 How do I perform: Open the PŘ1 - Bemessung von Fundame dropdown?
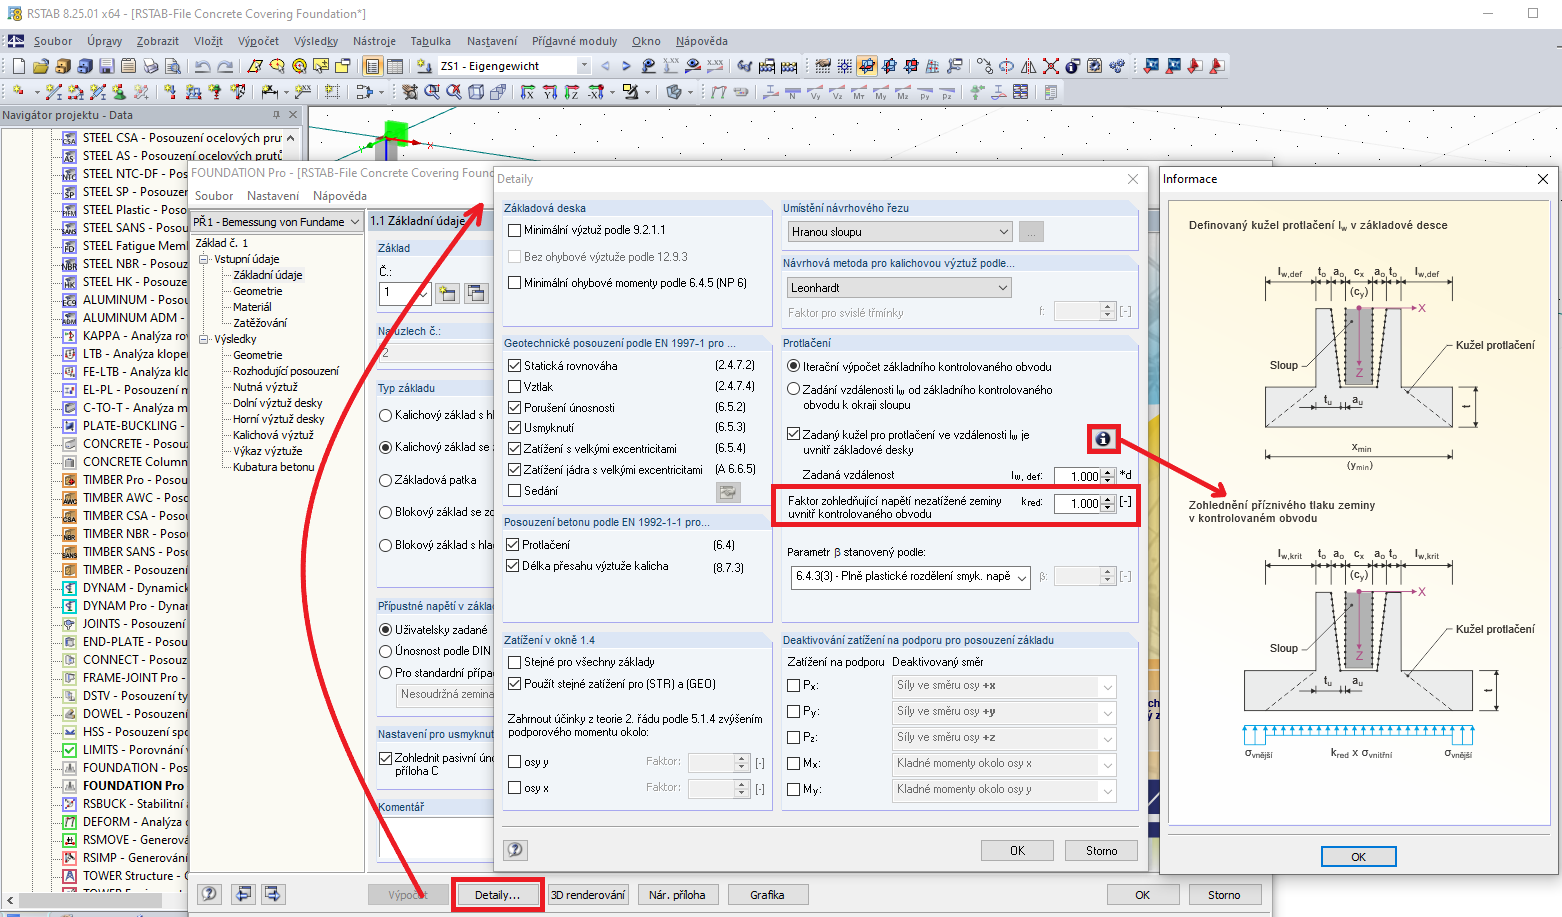[277, 222]
